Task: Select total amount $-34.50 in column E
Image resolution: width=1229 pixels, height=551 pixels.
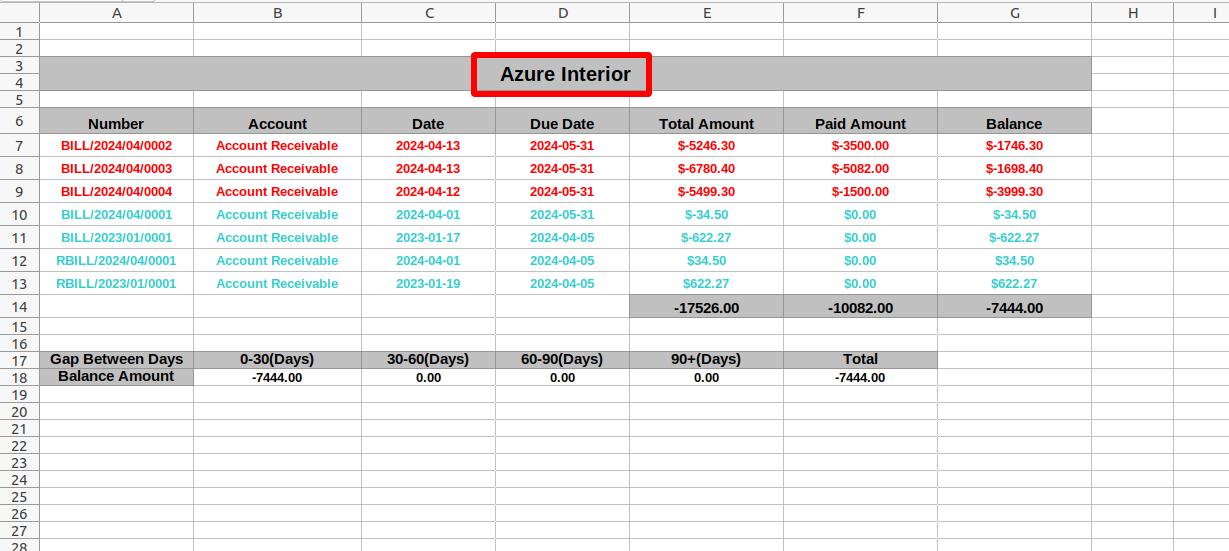Action: [x=706, y=215]
